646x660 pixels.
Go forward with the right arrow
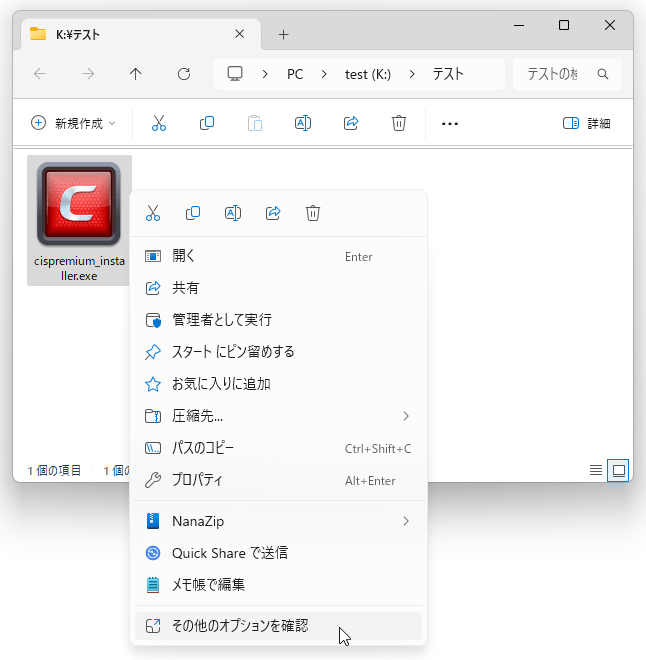click(88, 74)
